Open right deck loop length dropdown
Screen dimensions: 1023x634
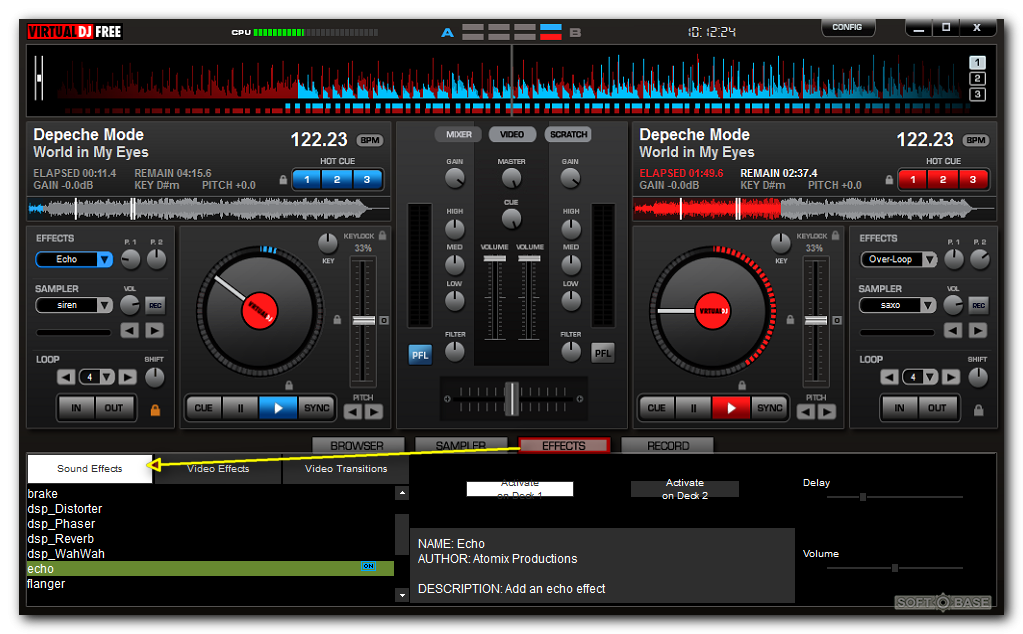930,377
